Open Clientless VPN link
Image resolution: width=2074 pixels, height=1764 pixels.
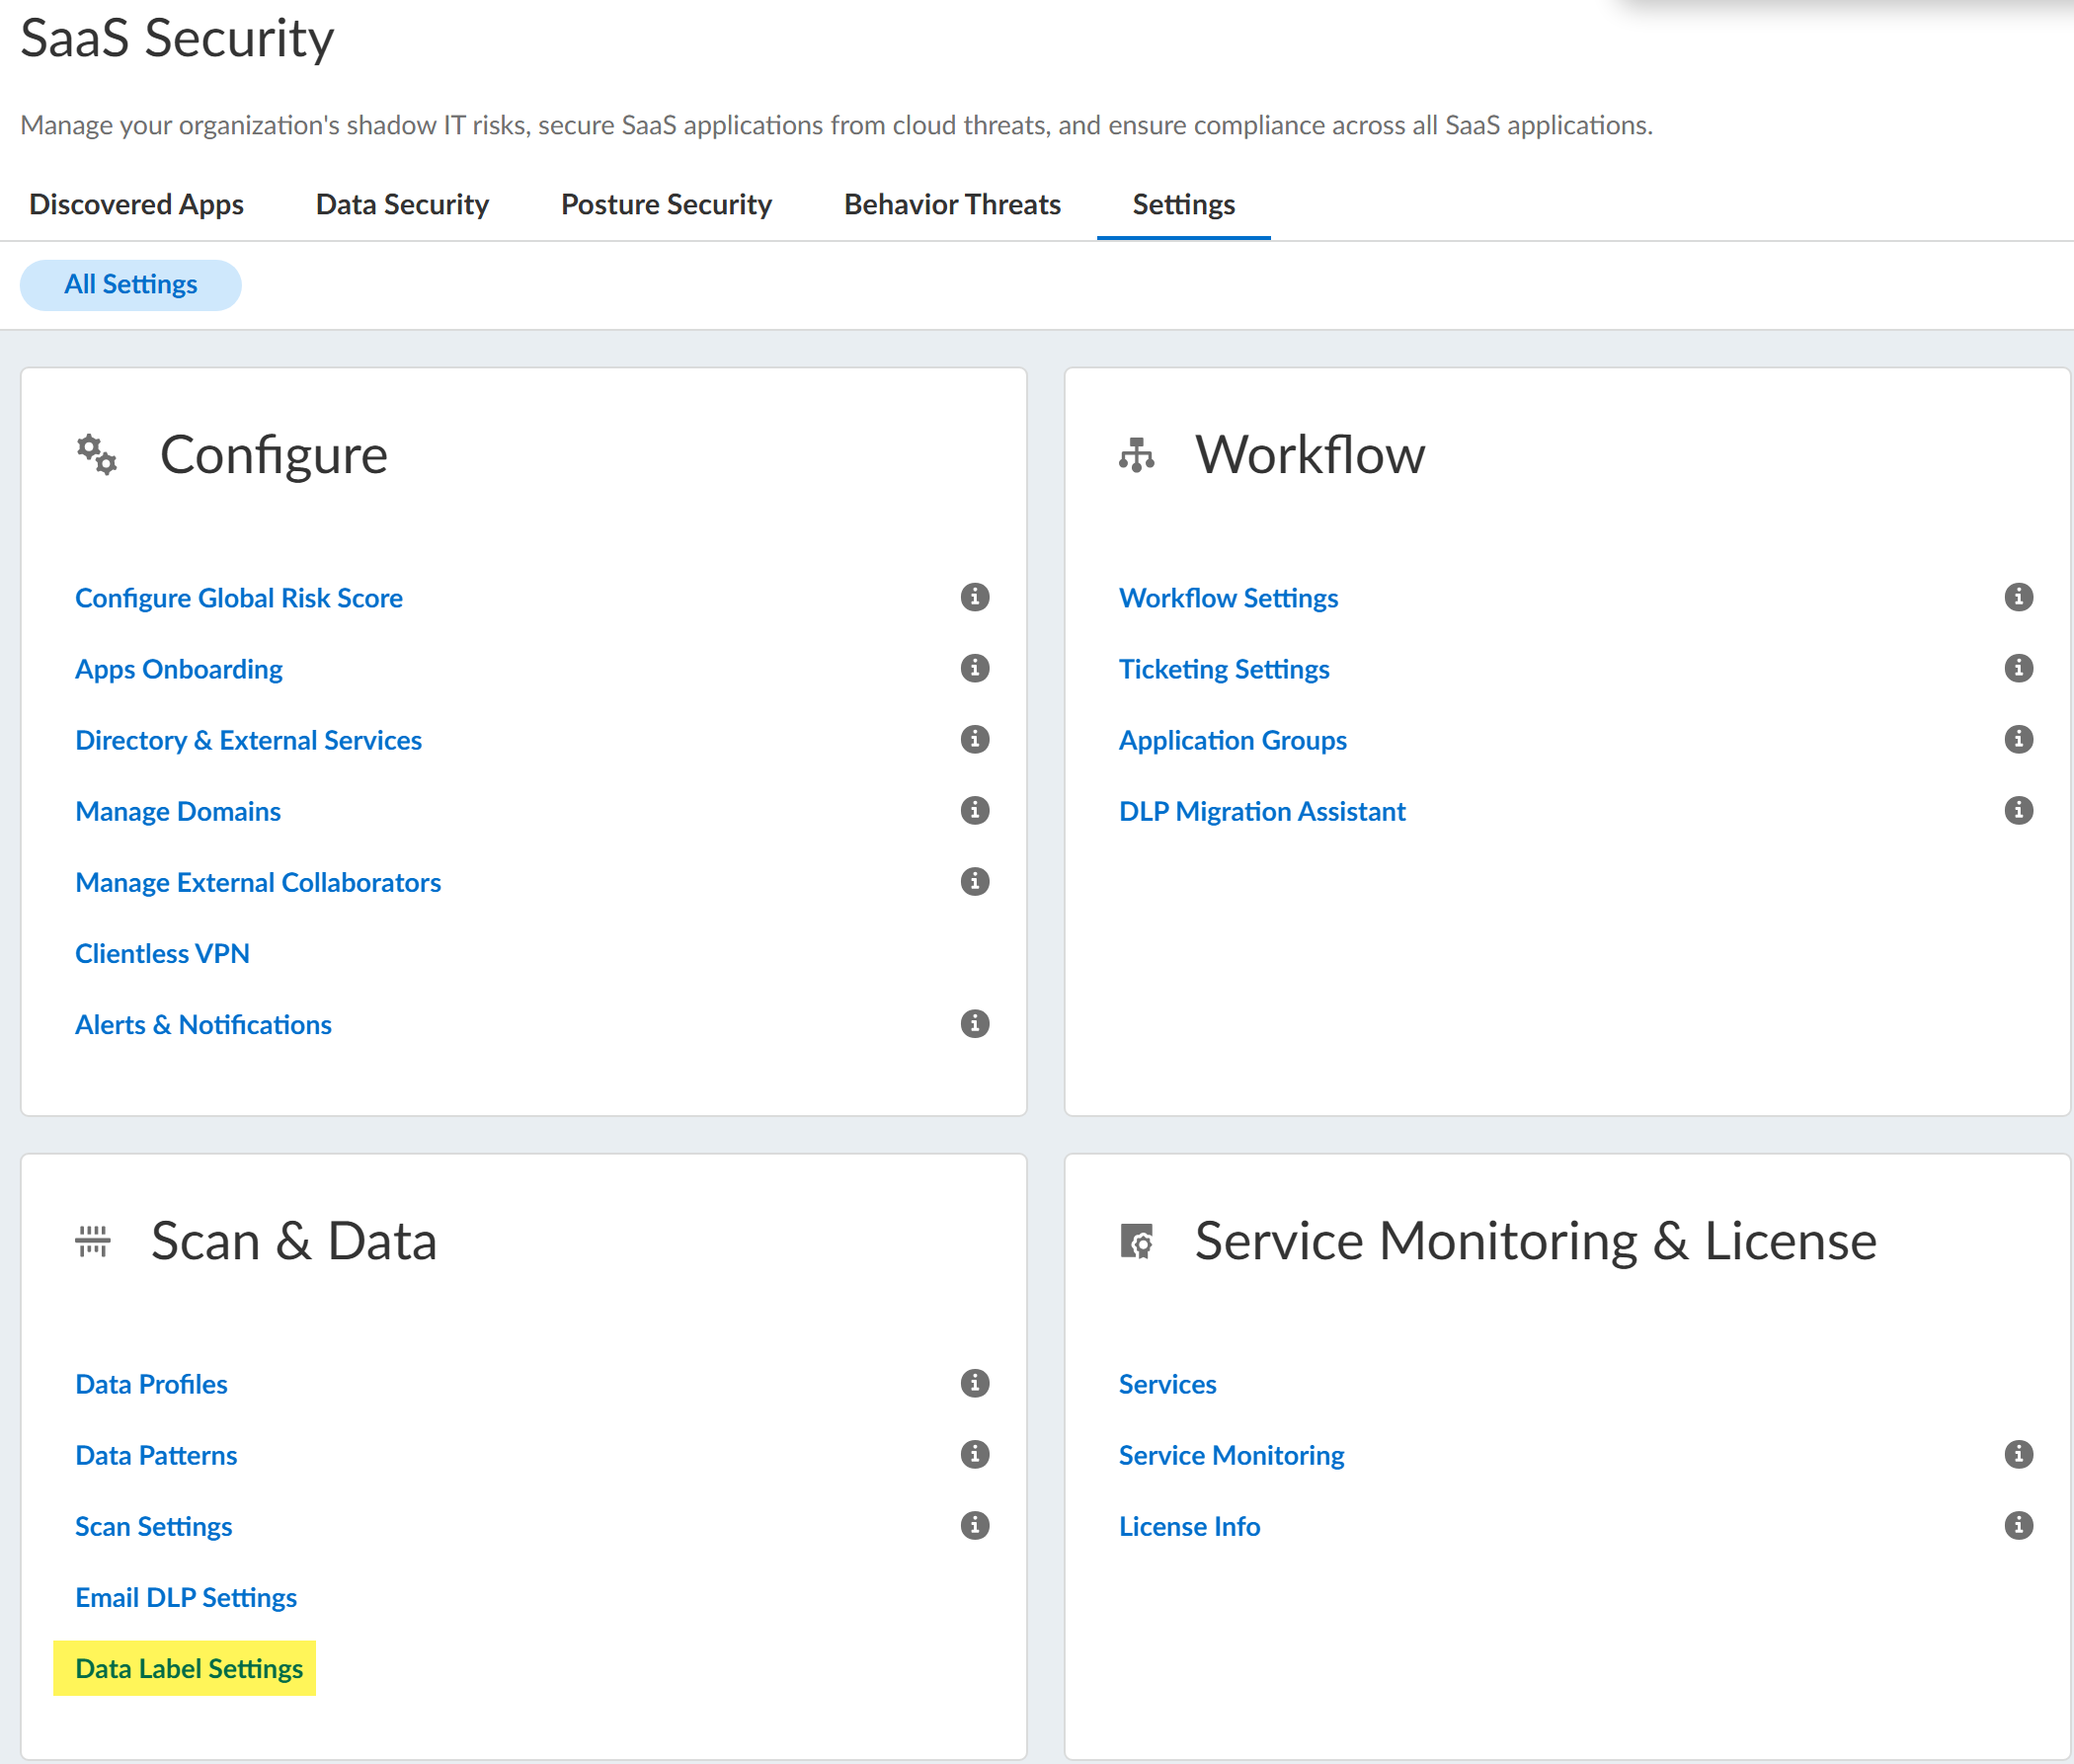click(x=162, y=953)
